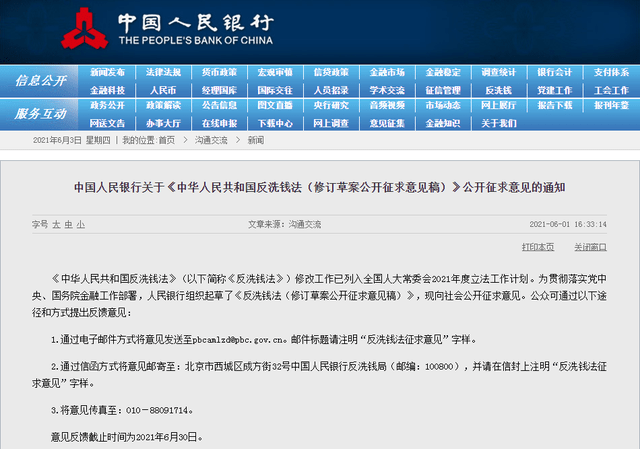Go to the 党建工作 section

555,90
